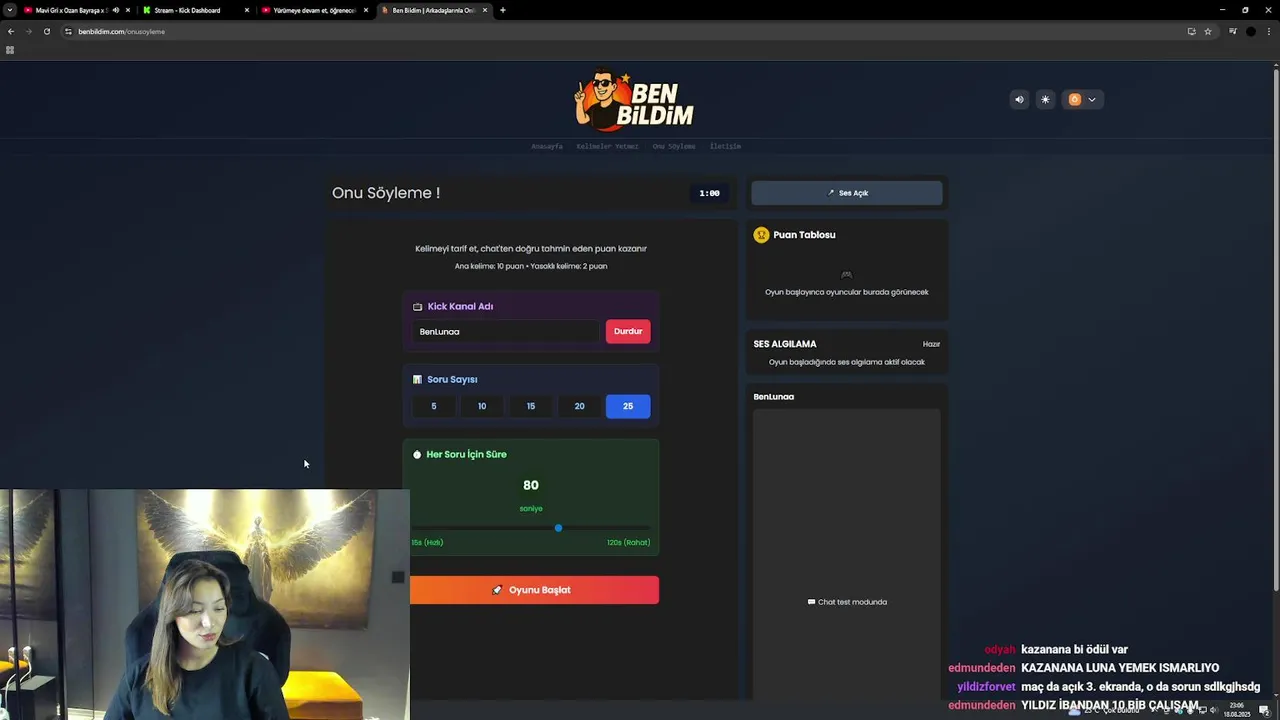Focus the Kick Kanal Adı input field

pyautogui.click(x=506, y=331)
